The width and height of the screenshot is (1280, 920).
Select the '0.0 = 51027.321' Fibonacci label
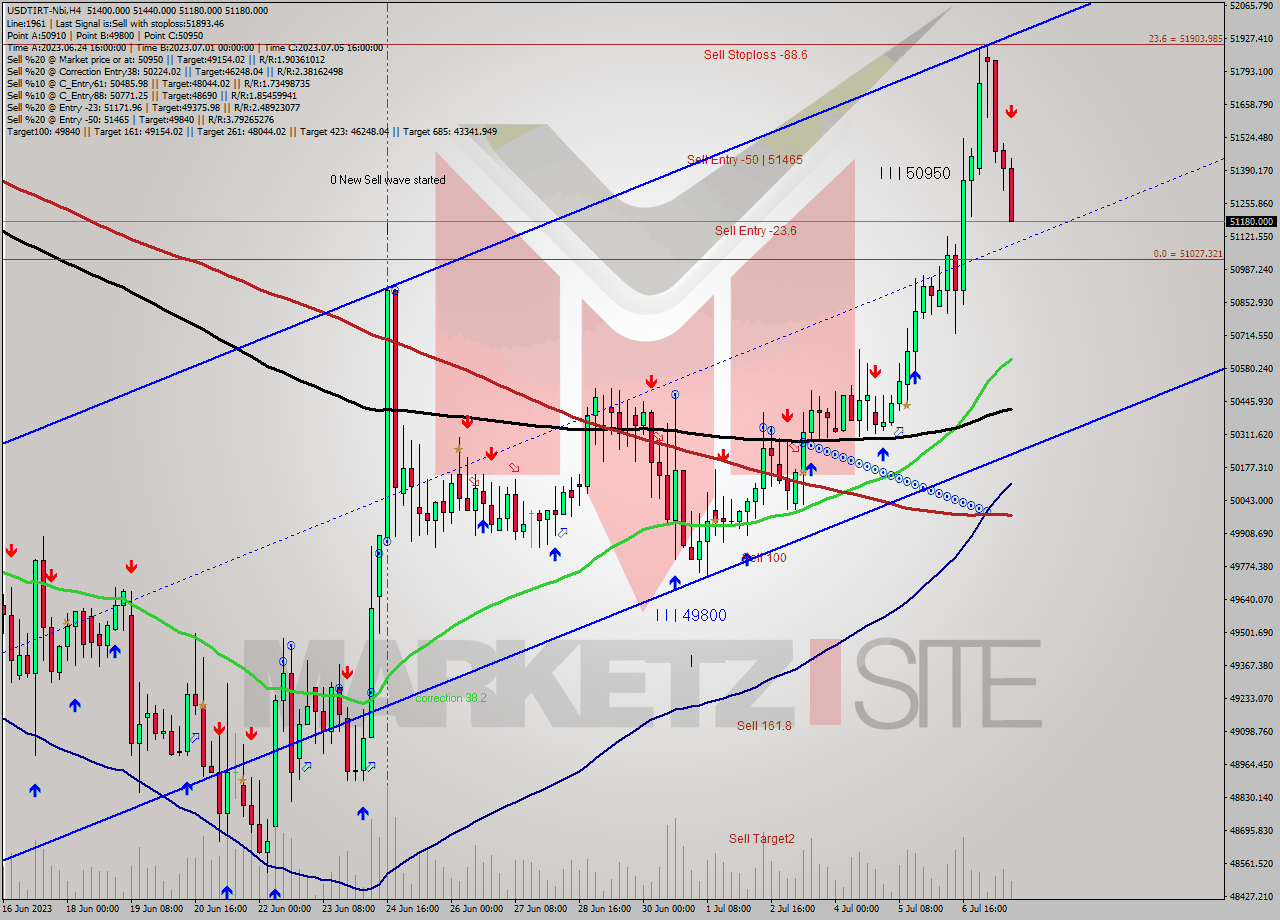1188,254
